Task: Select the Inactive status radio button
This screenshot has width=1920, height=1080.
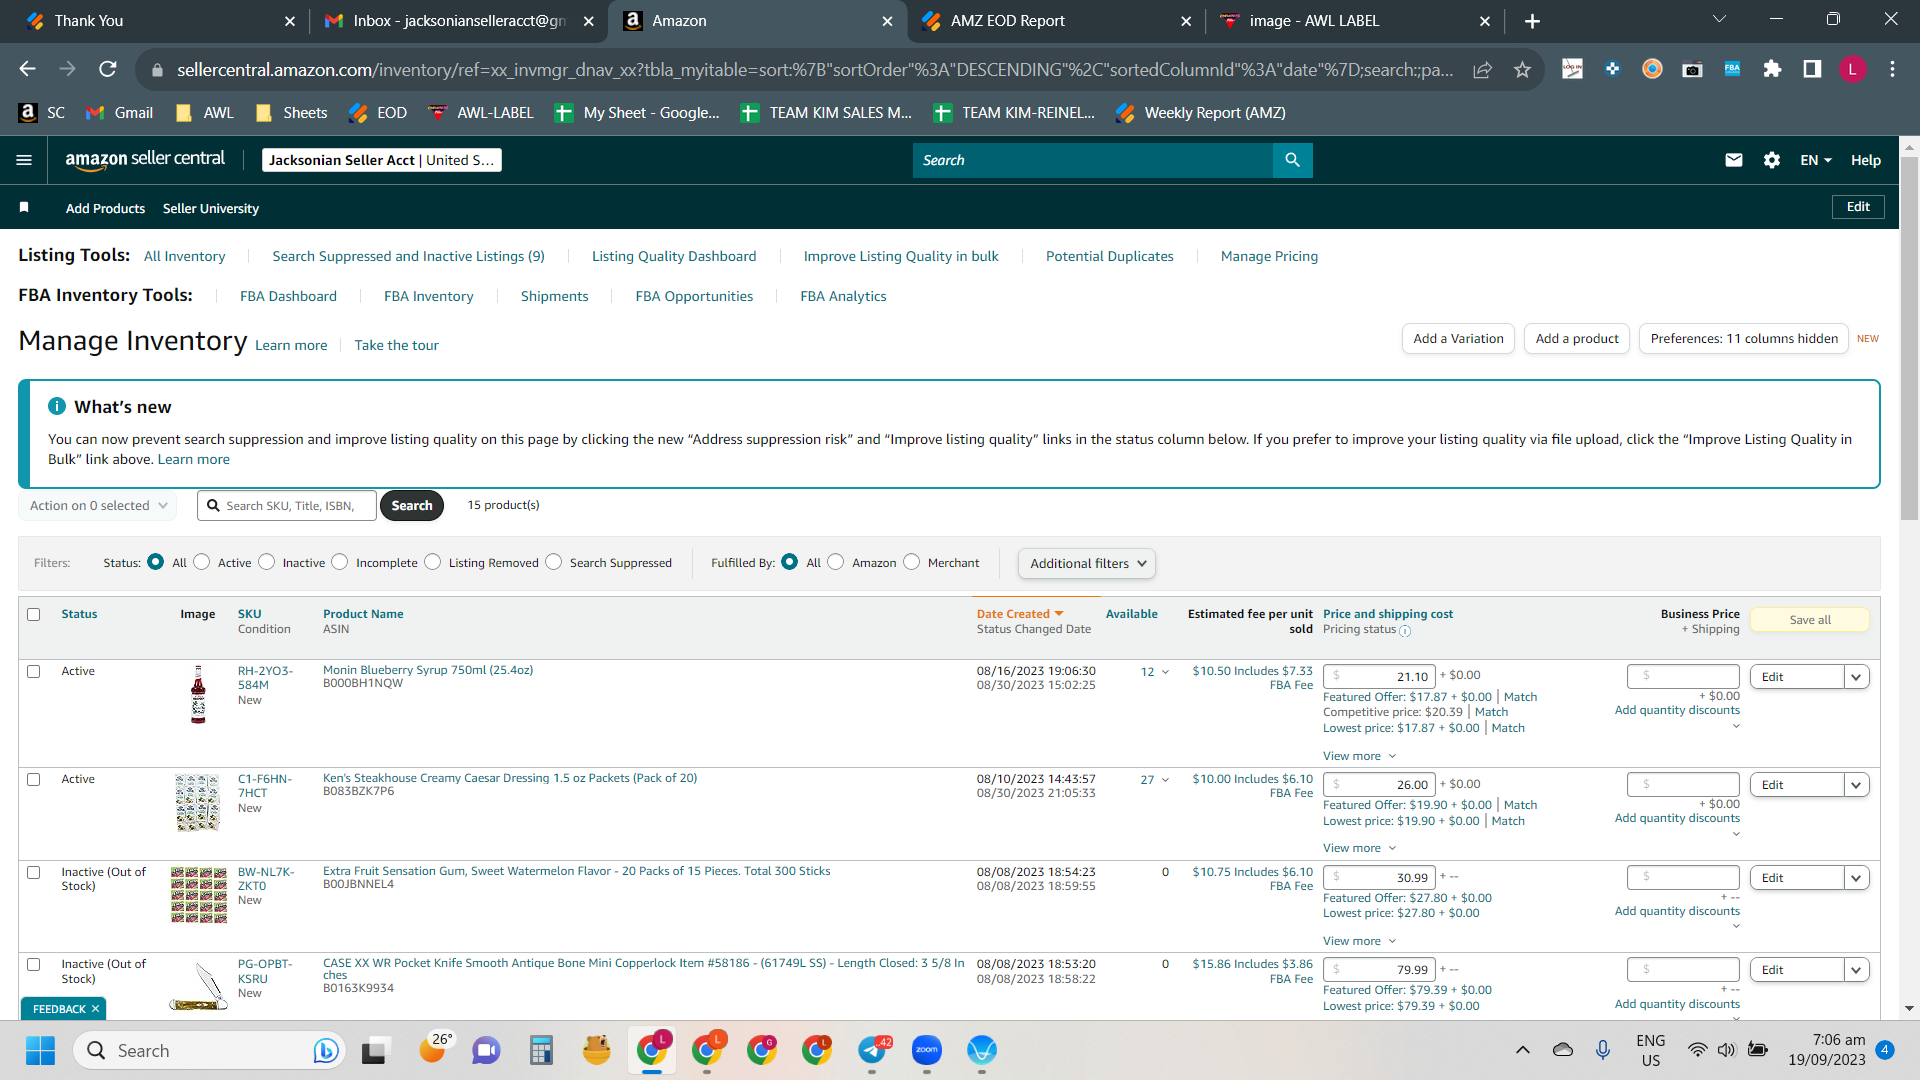Action: 267,562
